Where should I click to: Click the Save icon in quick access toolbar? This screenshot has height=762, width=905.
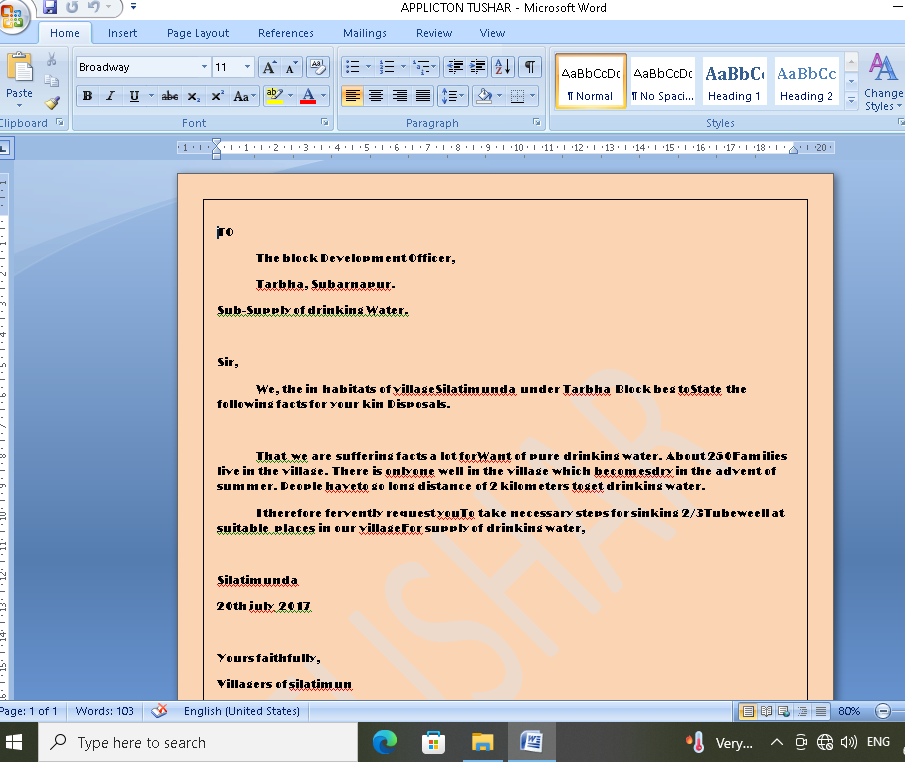(x=49, y=8)
